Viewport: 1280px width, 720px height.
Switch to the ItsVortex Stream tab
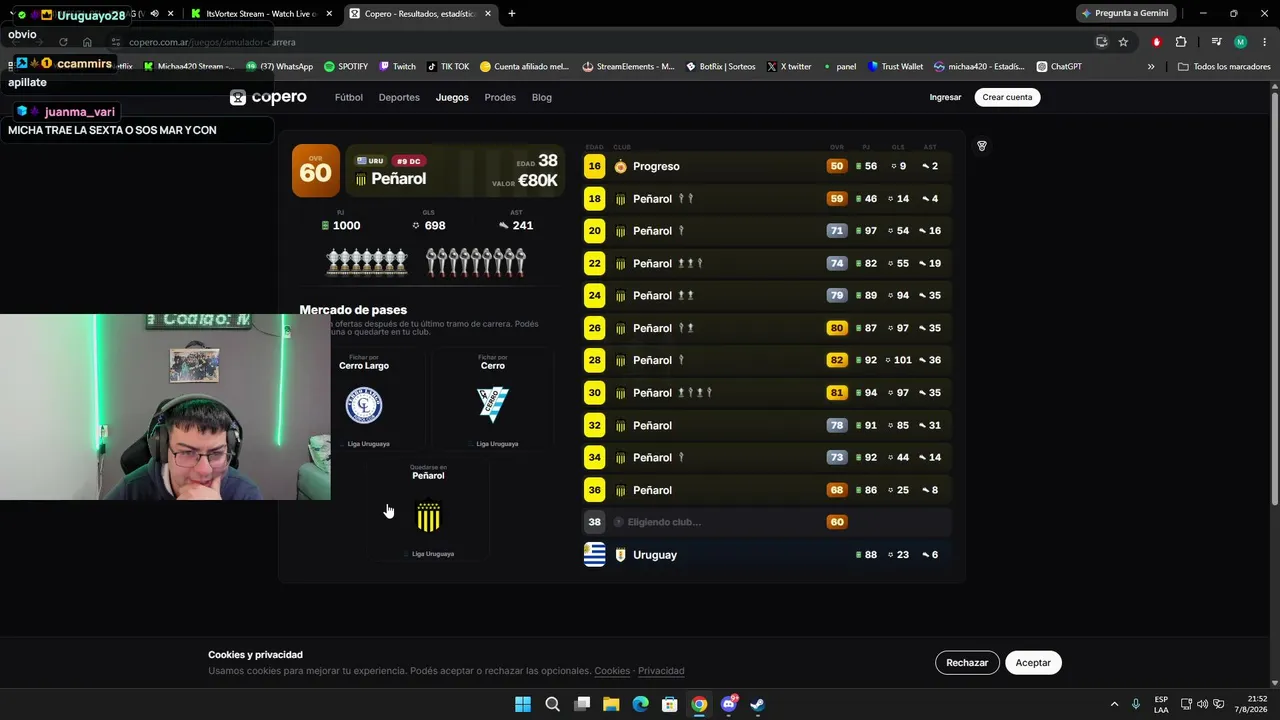(x=260, y=14)
